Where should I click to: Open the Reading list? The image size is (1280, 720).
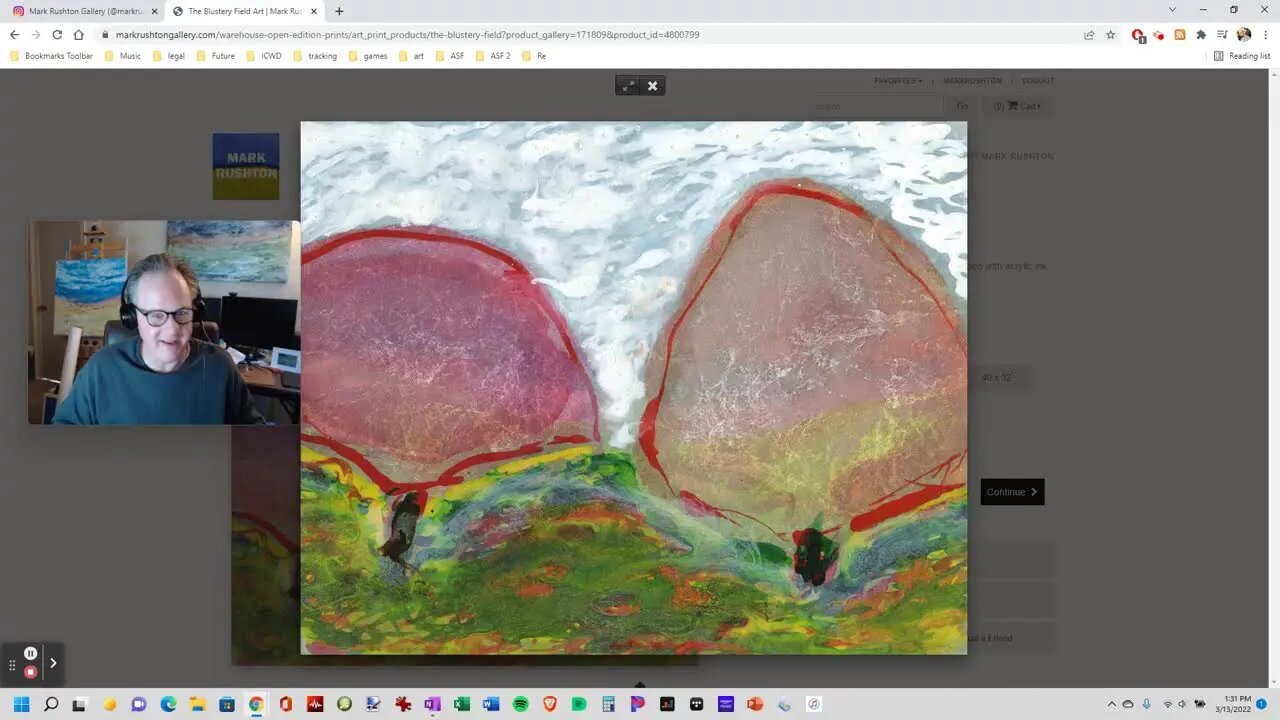point(1242,56)
